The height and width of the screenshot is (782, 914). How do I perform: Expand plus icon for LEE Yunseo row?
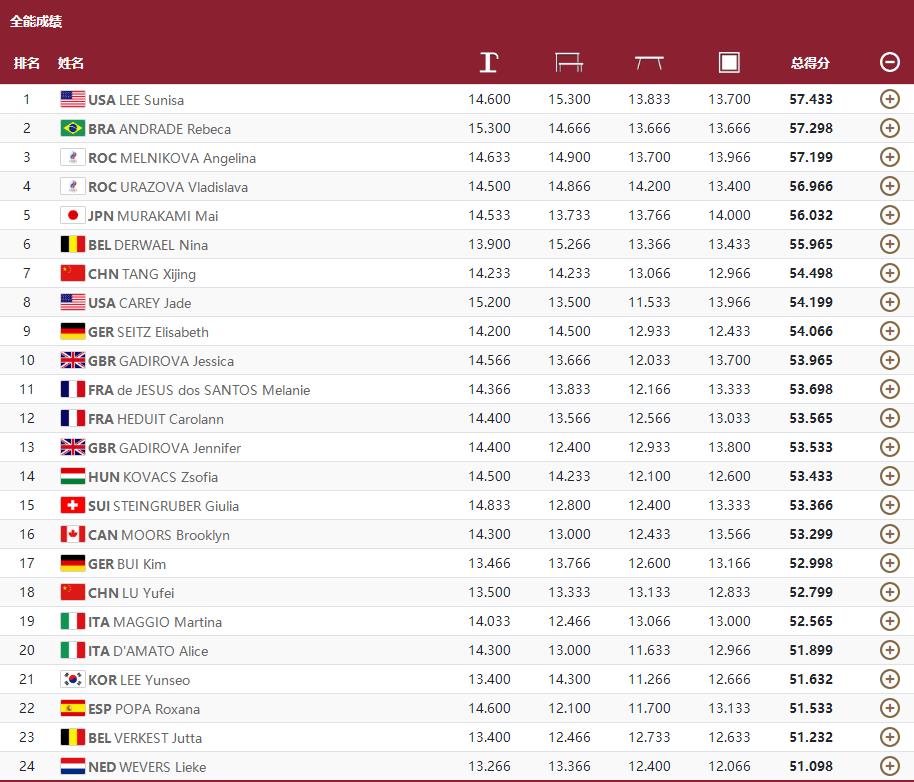(890, 679)
